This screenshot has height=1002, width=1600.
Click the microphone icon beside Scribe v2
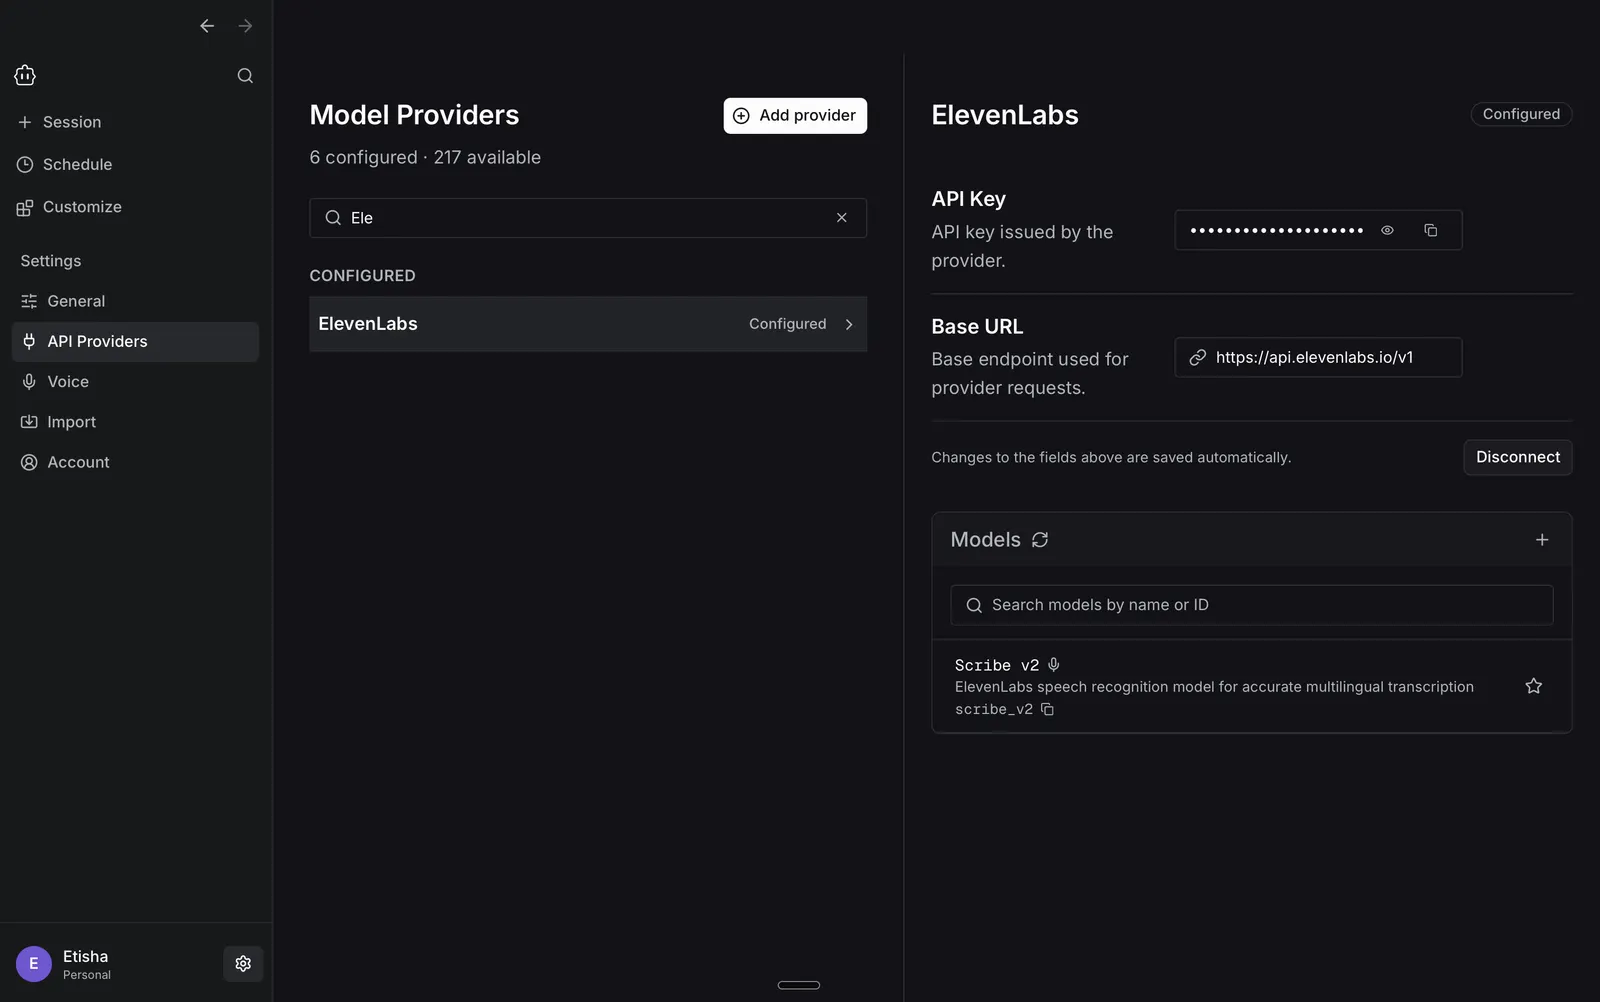click(x=1054, y=665)
